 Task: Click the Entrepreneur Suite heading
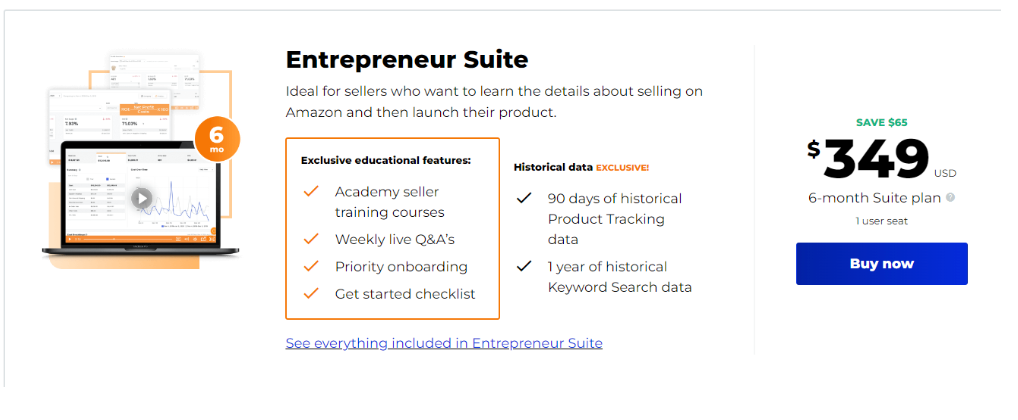point(407,60)
